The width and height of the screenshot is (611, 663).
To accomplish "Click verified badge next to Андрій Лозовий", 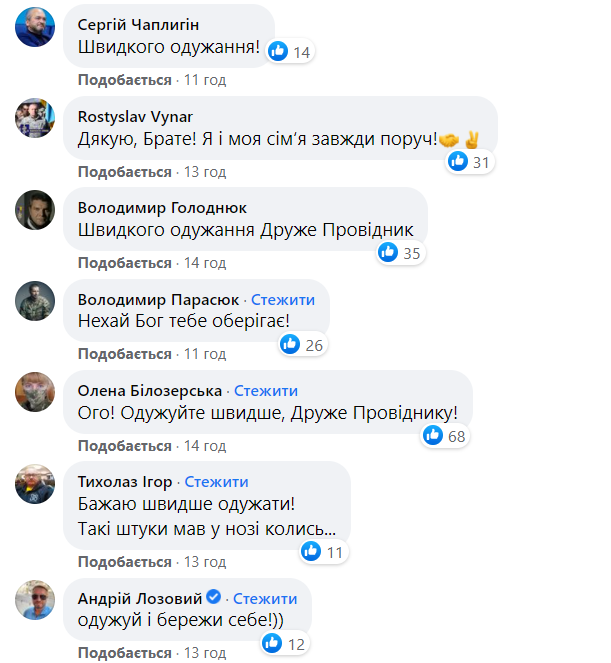I will (213, 598).
